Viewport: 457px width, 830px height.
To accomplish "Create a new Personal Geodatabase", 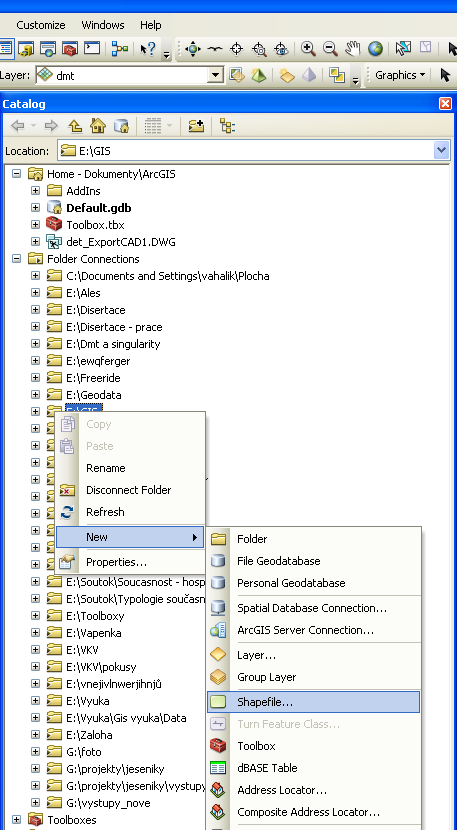I will (x=313, y=583).
